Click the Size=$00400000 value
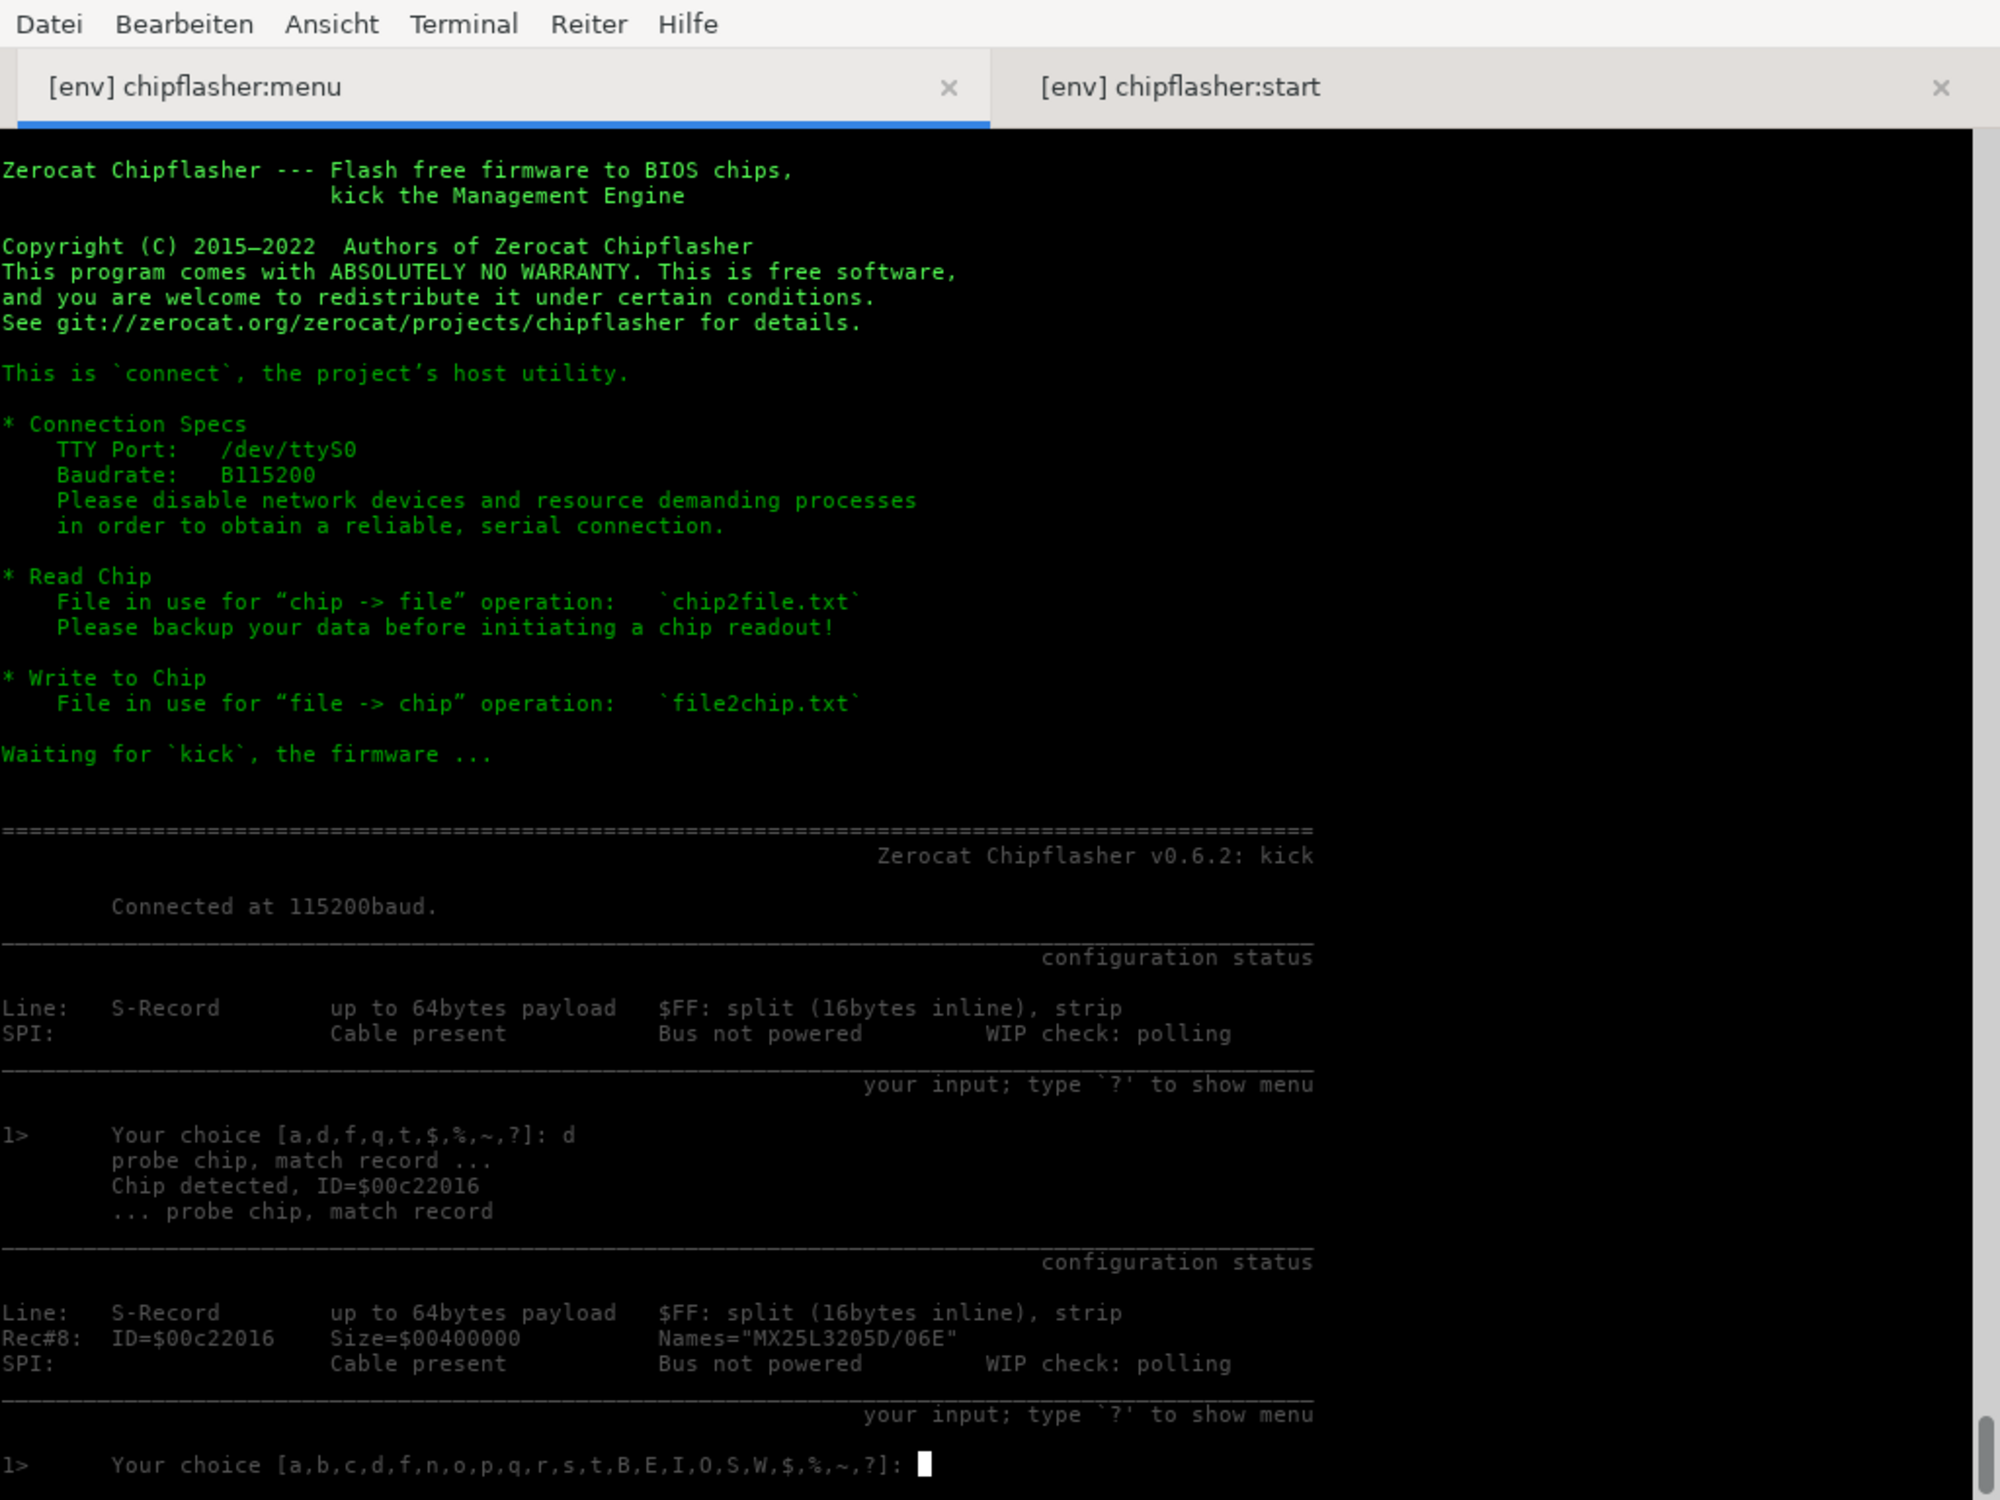 [x=425, y=1338]
